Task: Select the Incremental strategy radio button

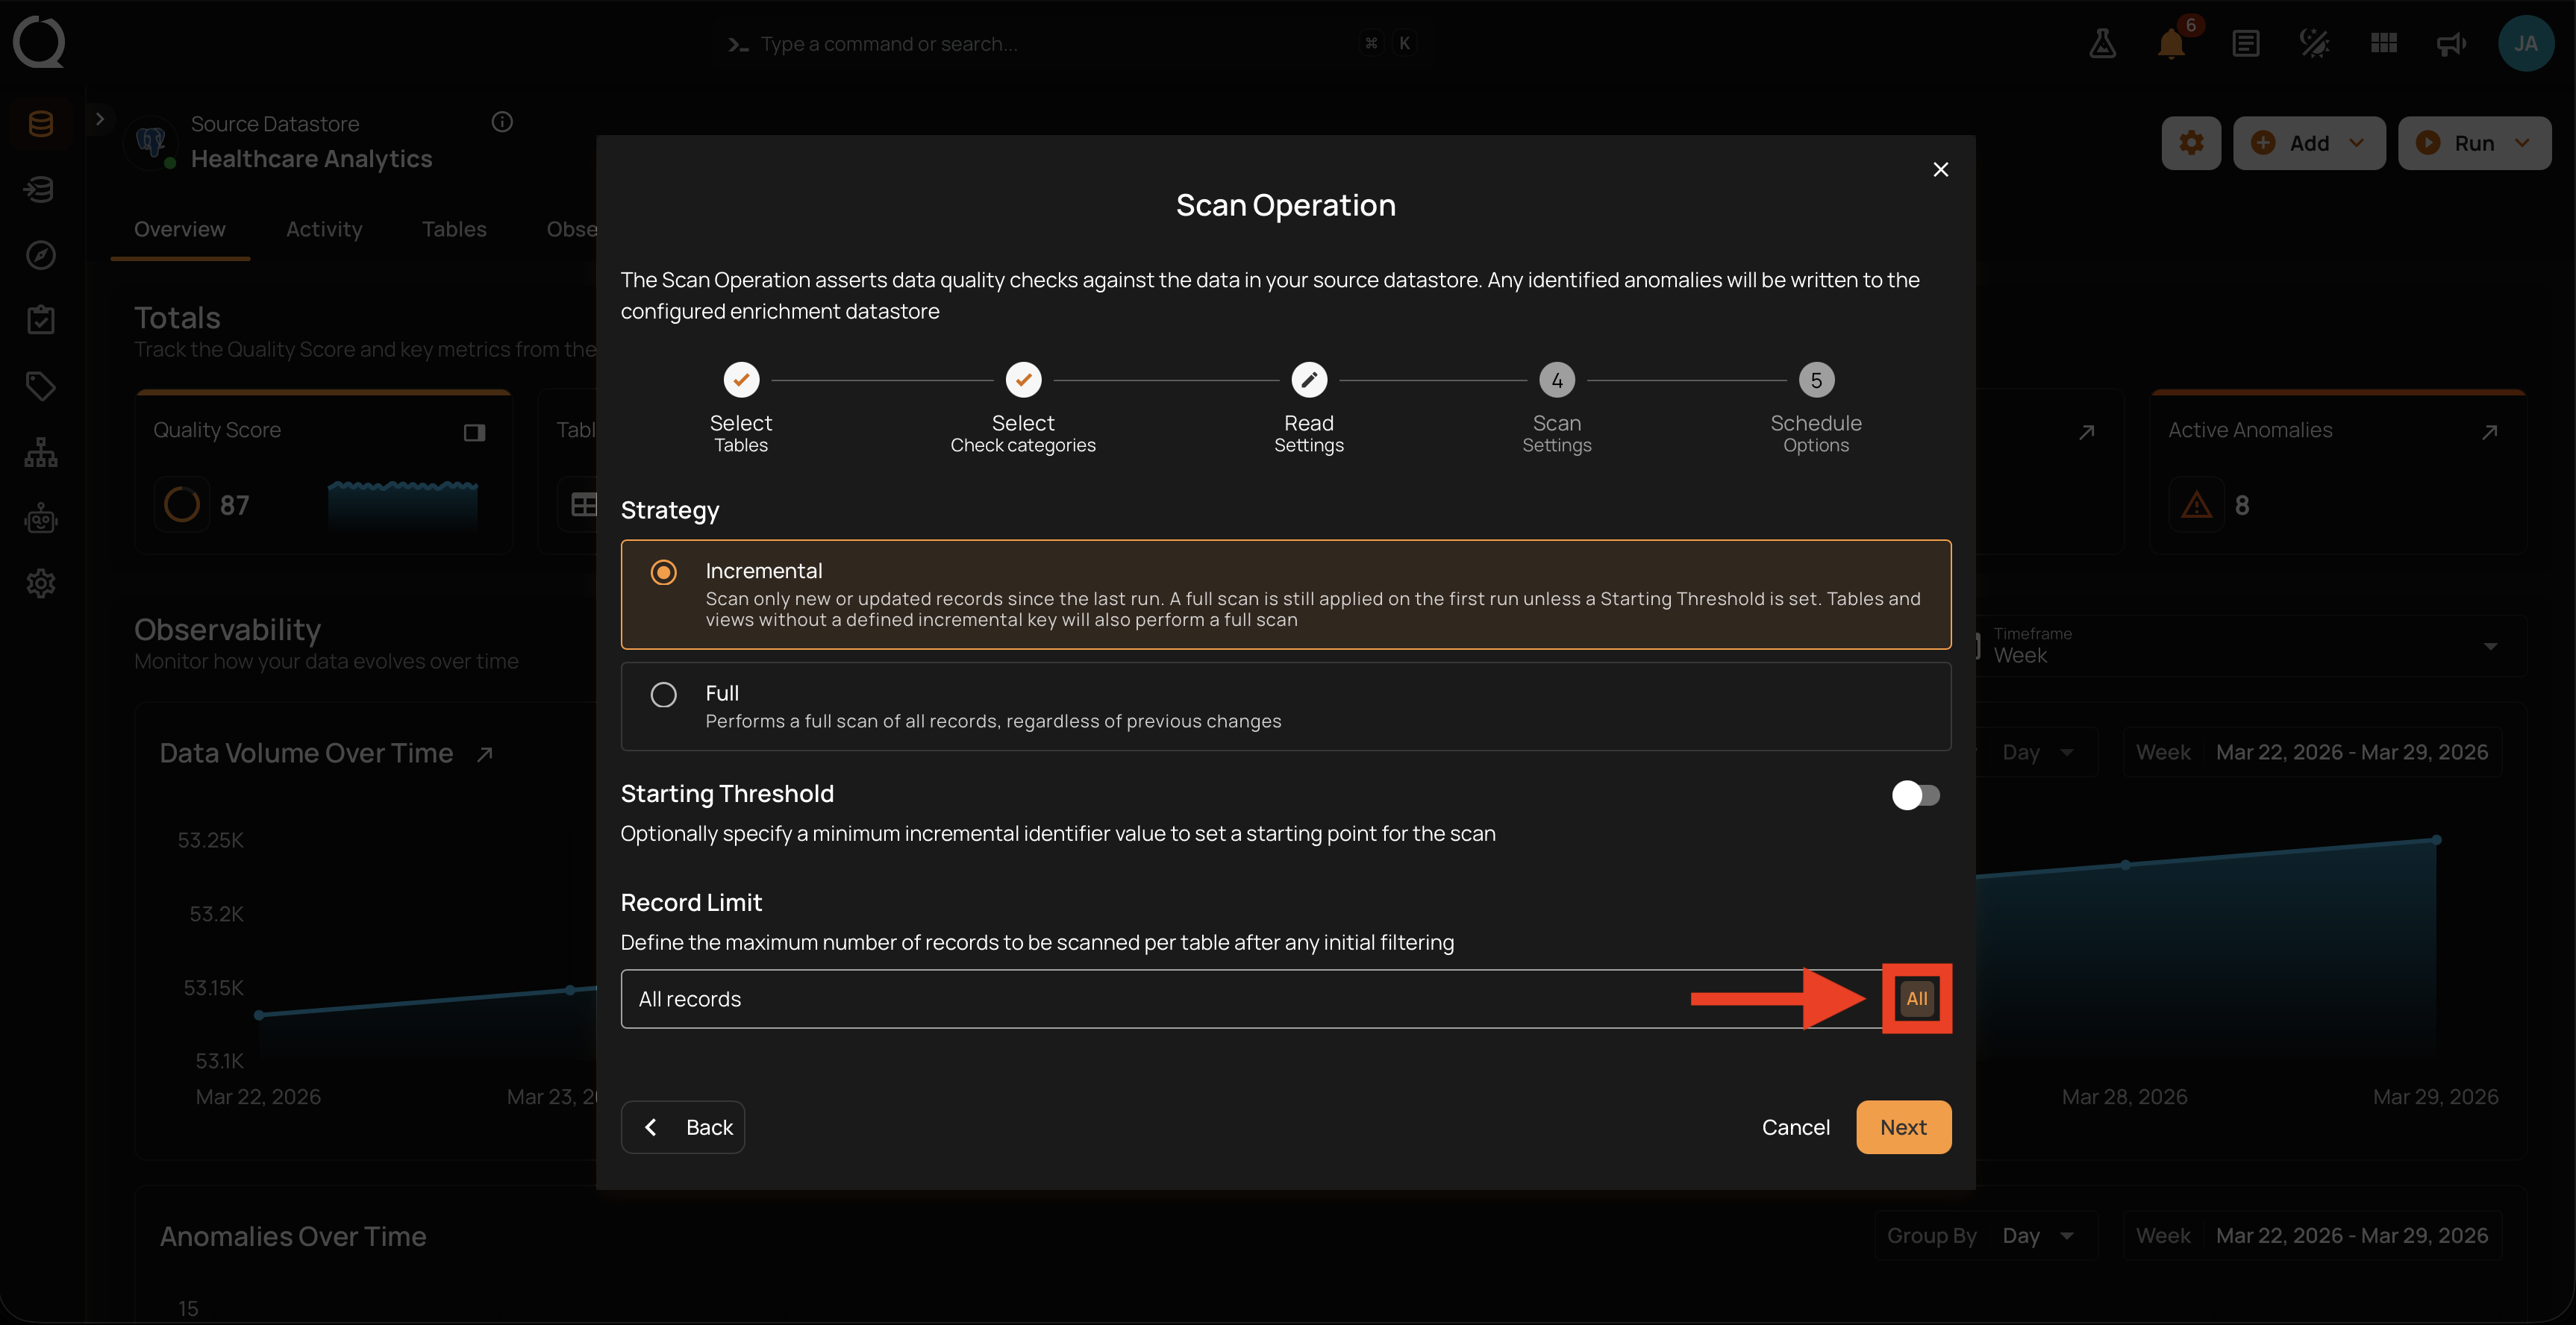Action: (663, 572)
